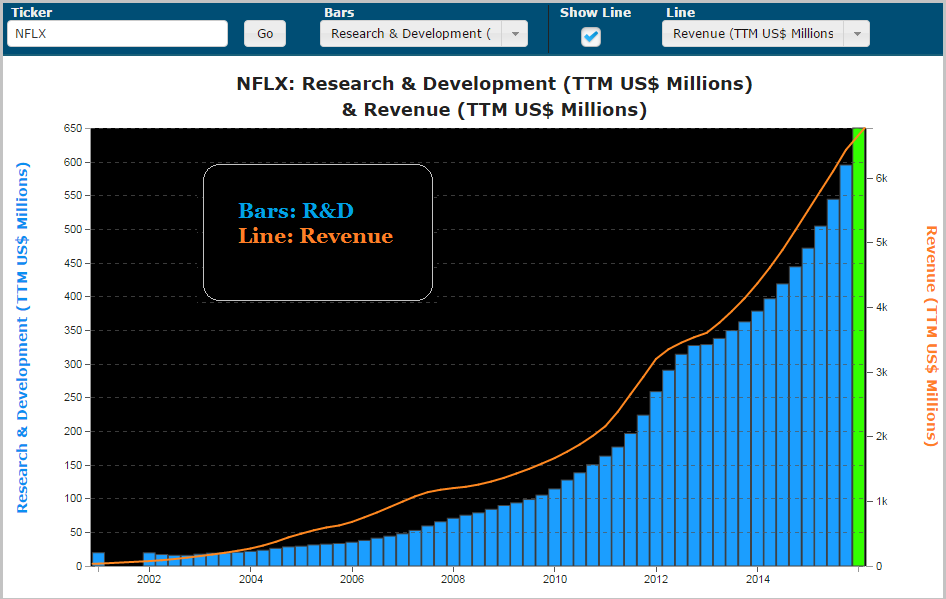Click the 300 value on the left axis

tap(72, 364)
